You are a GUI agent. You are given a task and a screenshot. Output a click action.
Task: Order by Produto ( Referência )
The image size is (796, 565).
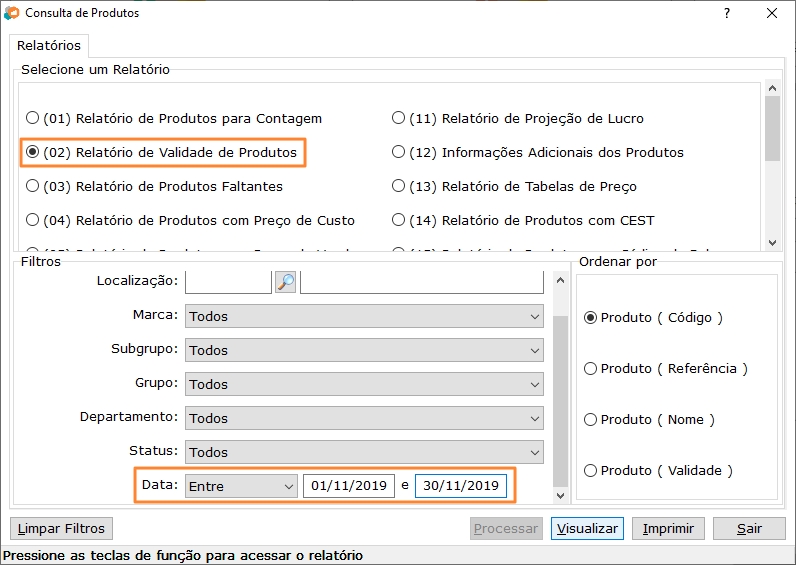(x=666, y=369)
